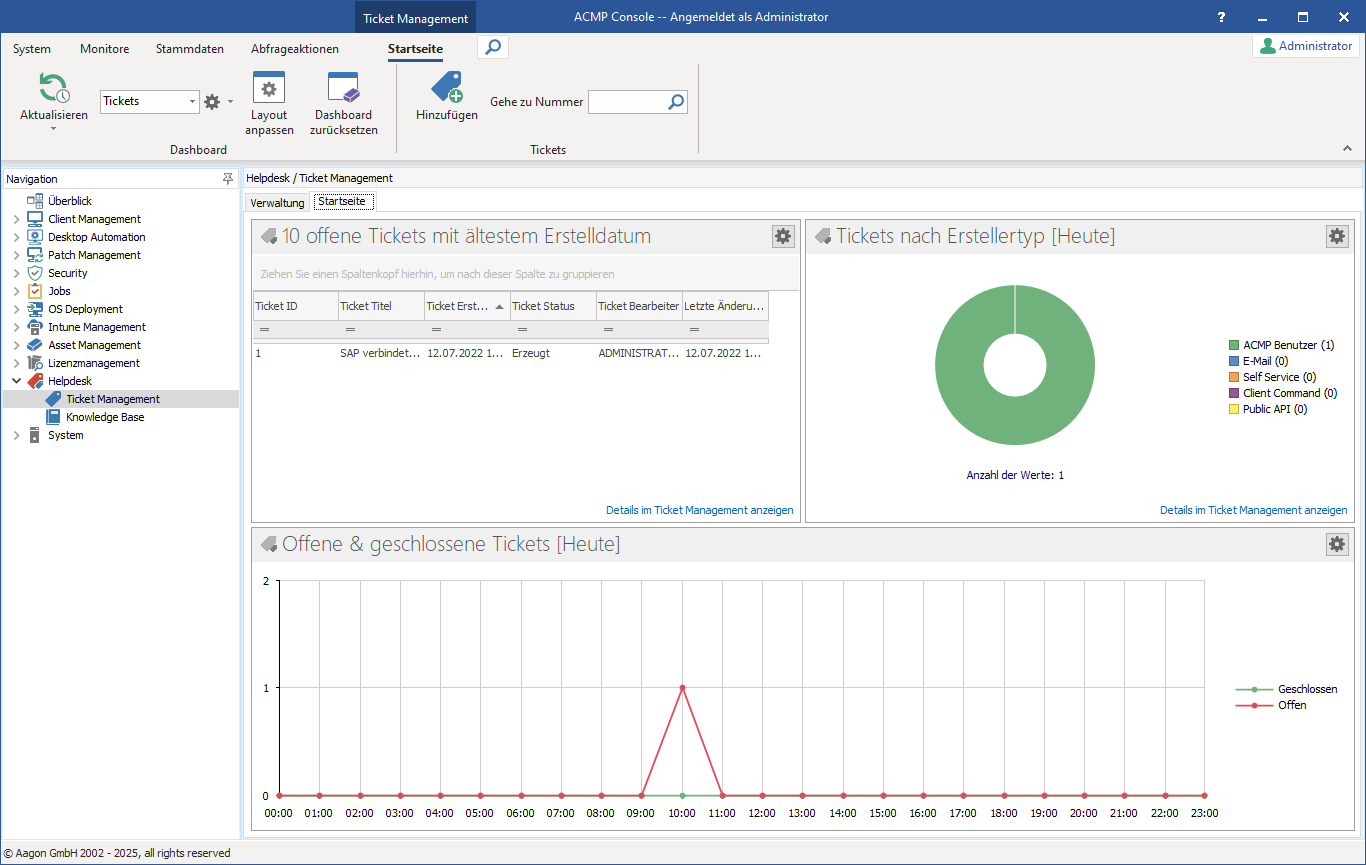1366x865 pixels.
Task: Open Layout anpassen in the Dashboard ribbon
Action: click(x=268, y=88)
